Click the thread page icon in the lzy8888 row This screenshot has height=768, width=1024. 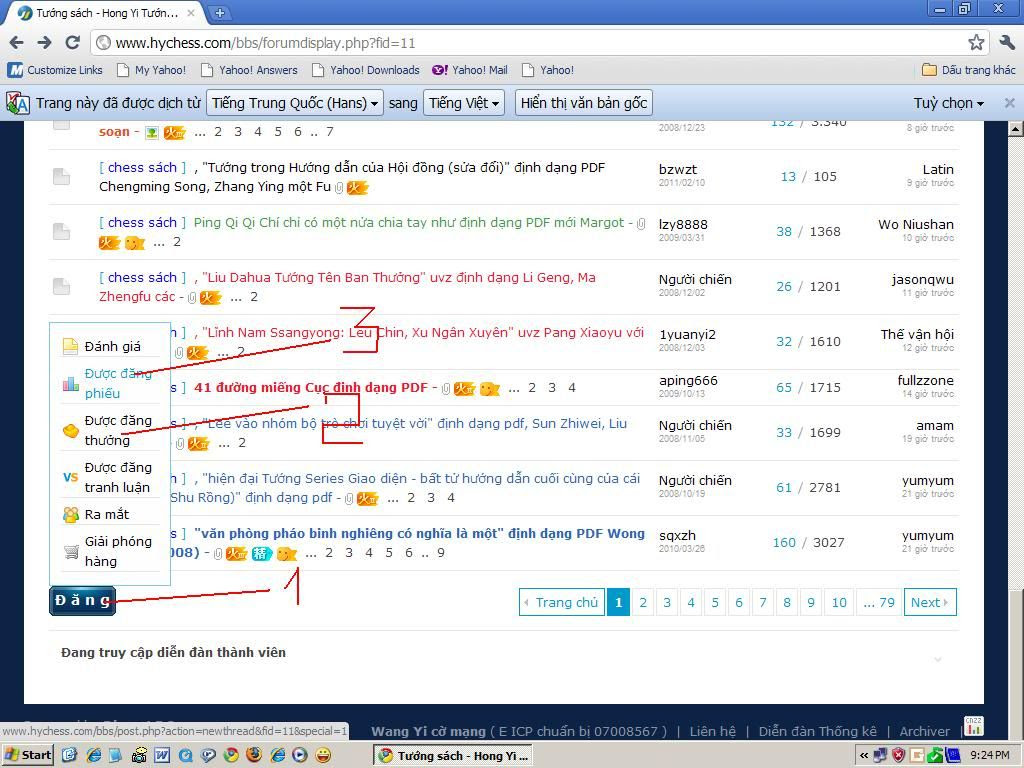pyautogui.click(x=61, y=231)
